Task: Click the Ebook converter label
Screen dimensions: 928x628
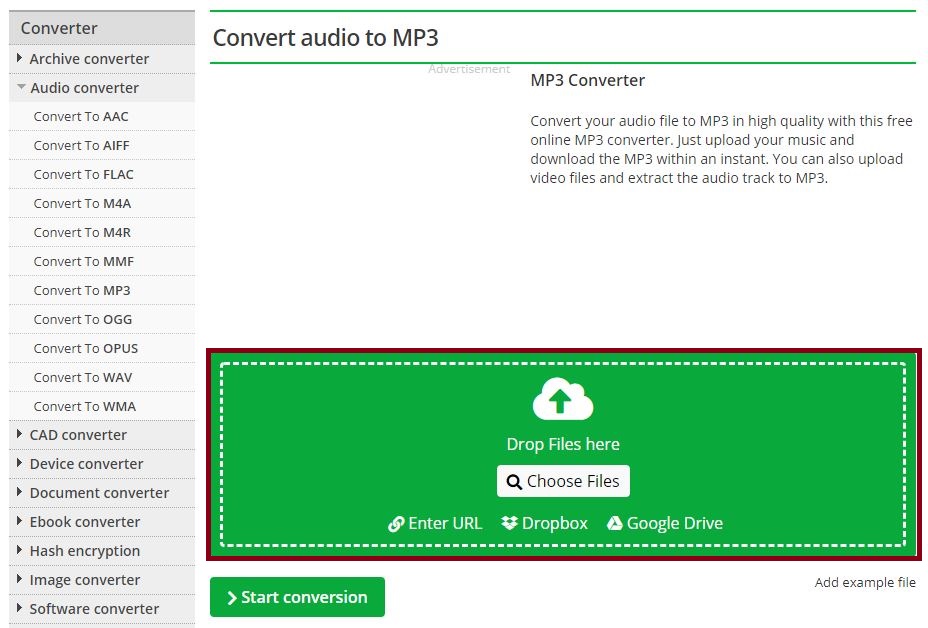Action: tap(85, 522)
